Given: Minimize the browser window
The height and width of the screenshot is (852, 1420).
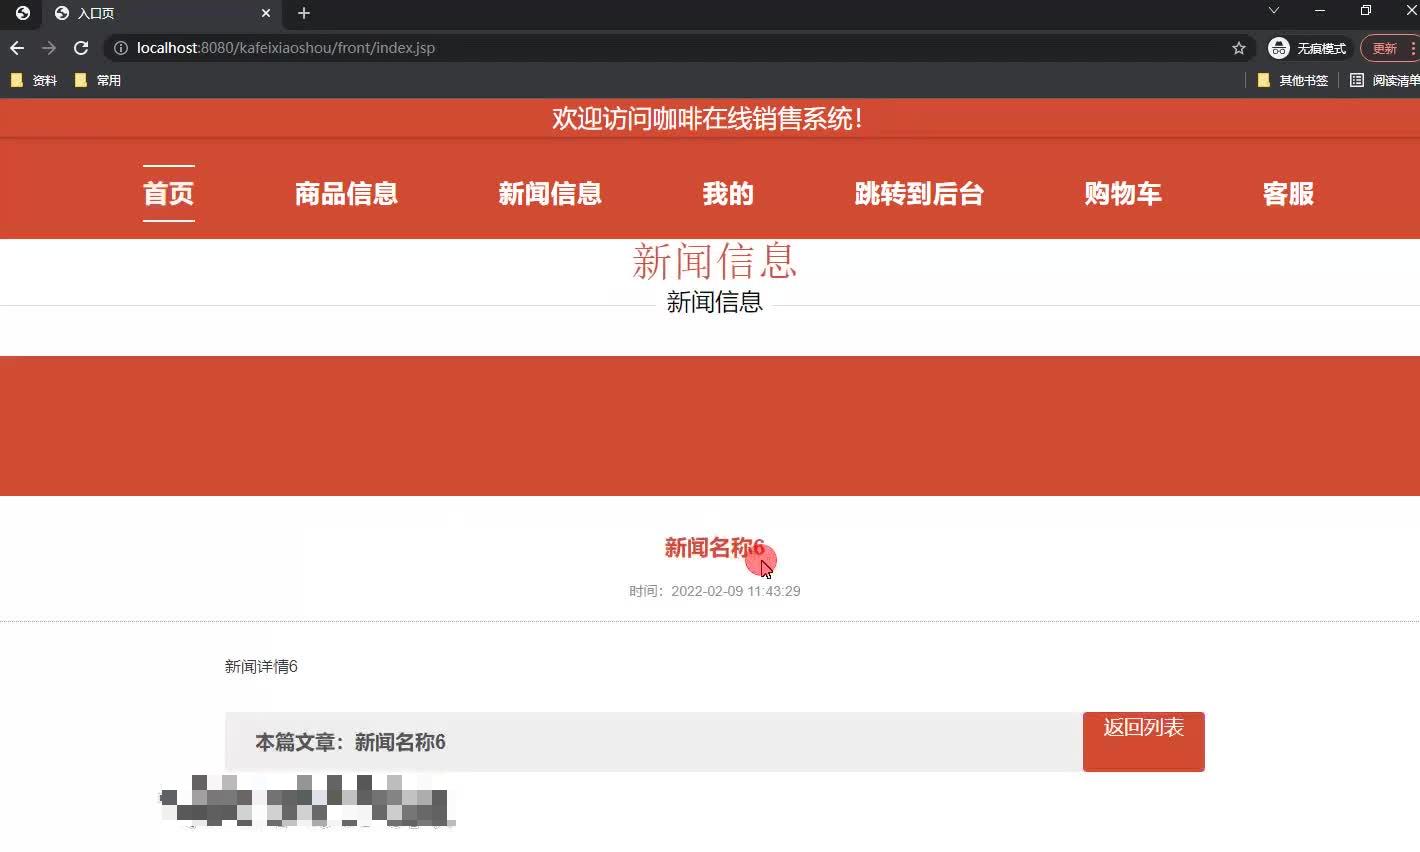Looking at the screenshot, I should (1320, 11).
